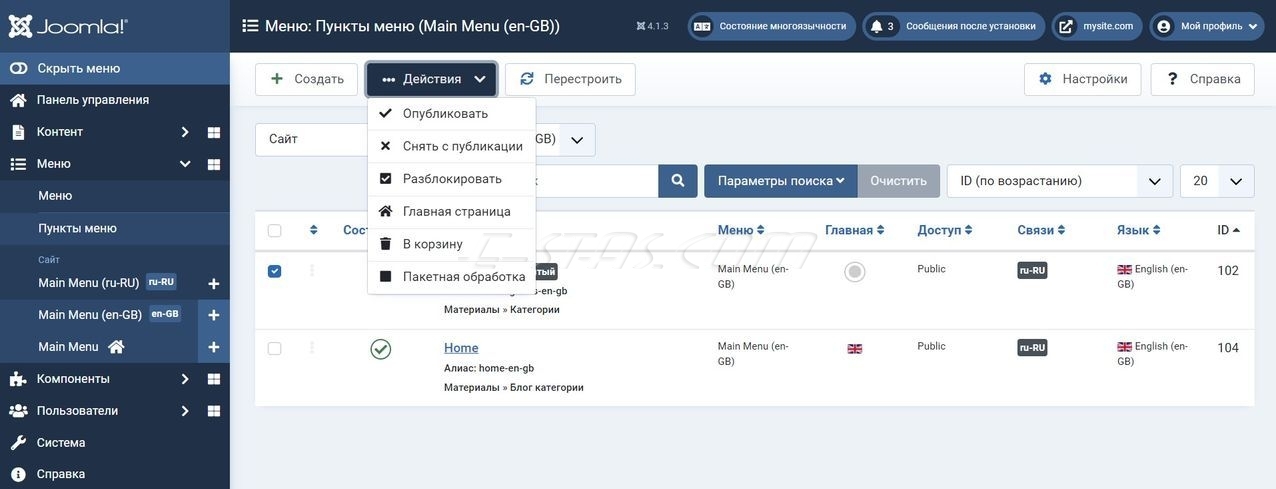Click the GB flag home icon for Home row

pyautogui.click(x=855, y=349)
